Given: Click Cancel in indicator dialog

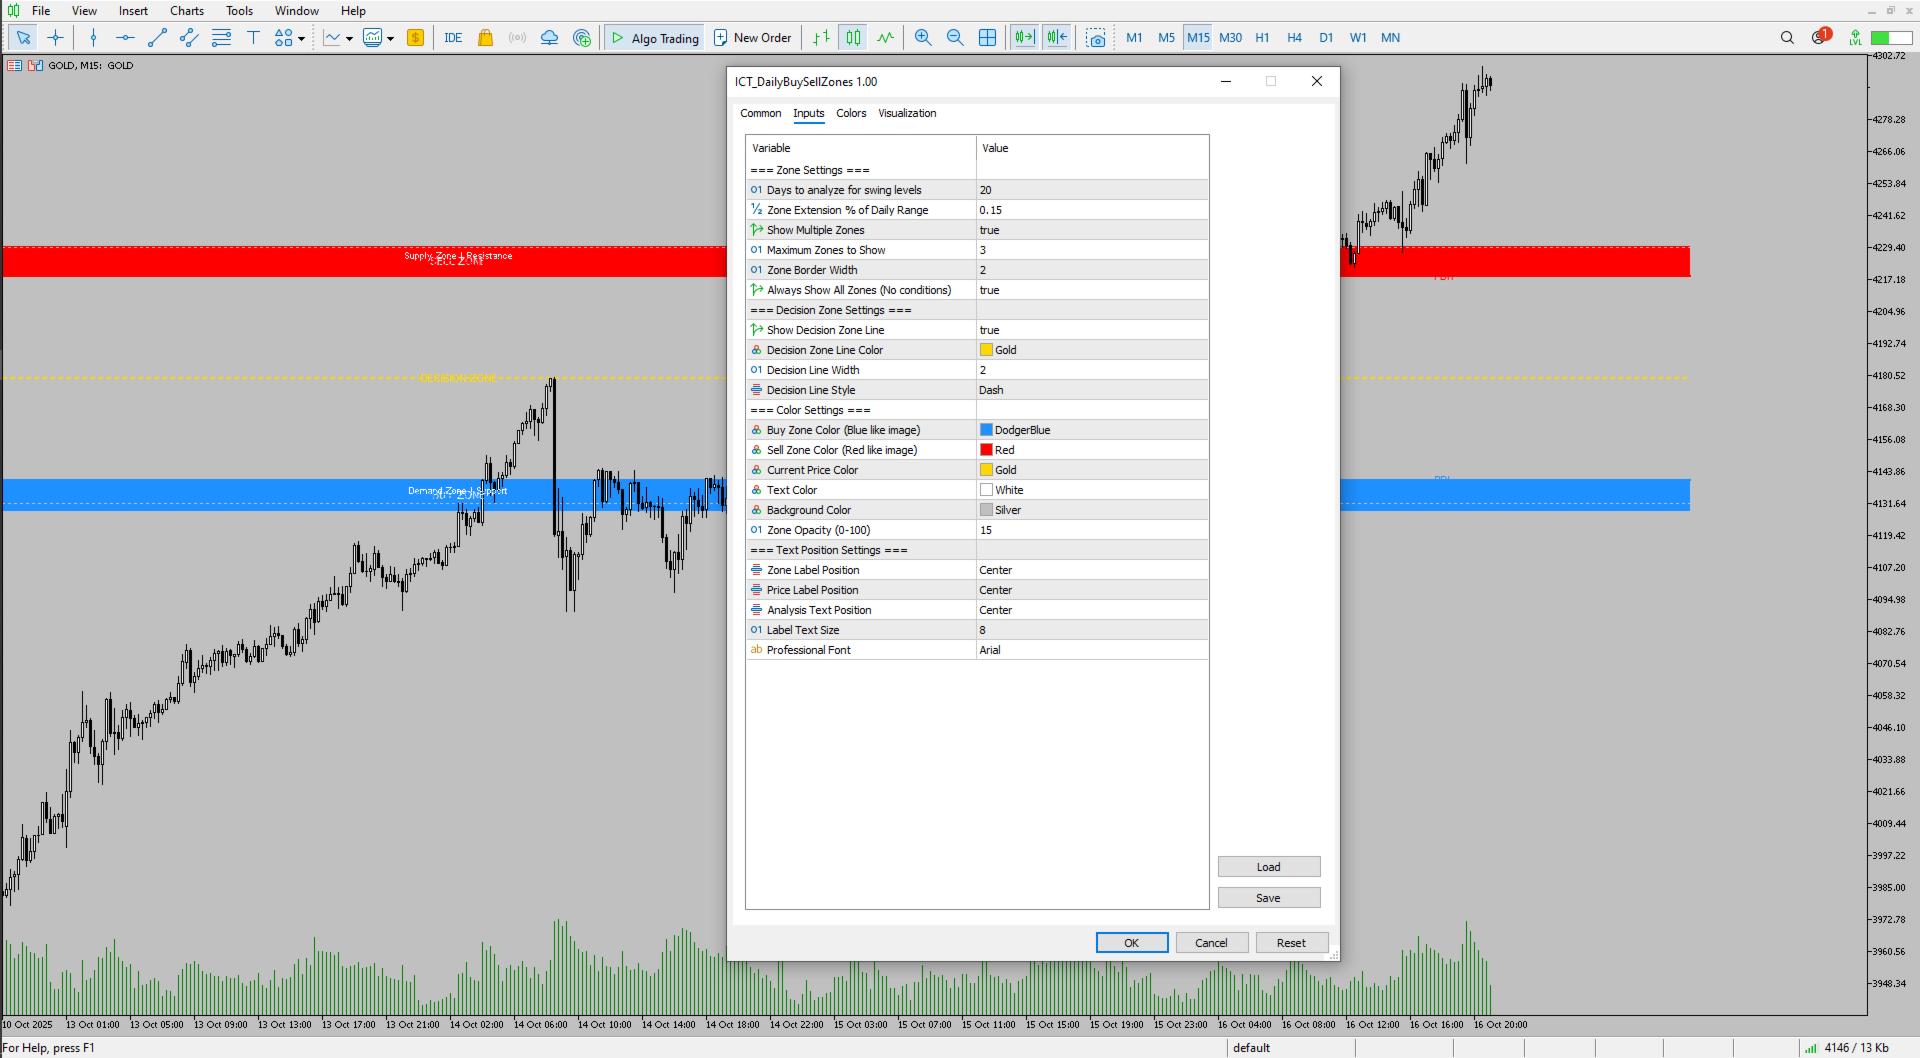Looking at the screenshot, I should [x=1211, y=943].
